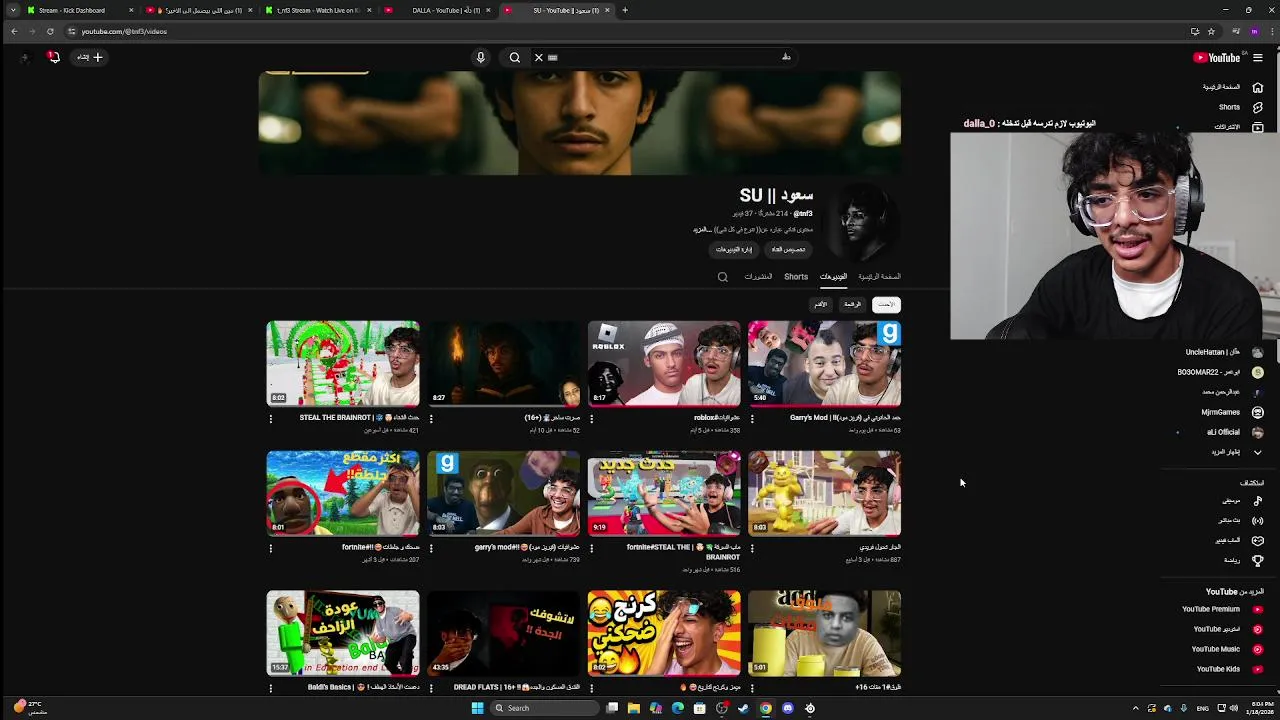The height and width of the screenshot is (720, 1280).
Task: Open the STEAL THE BRAINROT 8:02 thumbnail
Action: click(x=343, y=363)
